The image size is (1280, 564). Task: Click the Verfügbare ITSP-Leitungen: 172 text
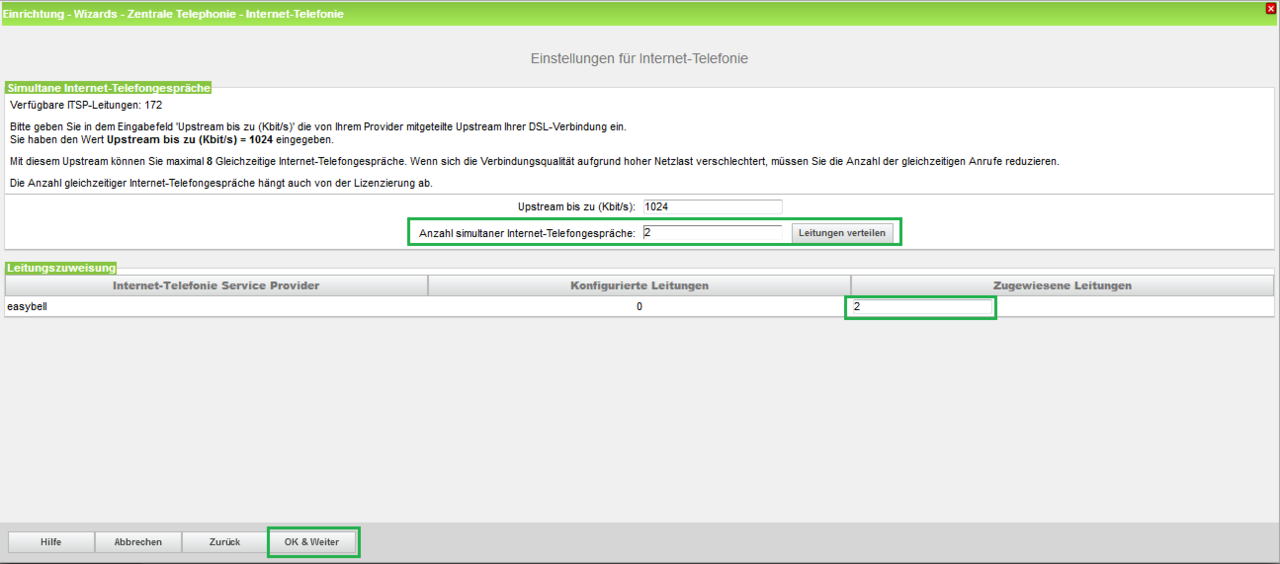(x=86, y=105)
